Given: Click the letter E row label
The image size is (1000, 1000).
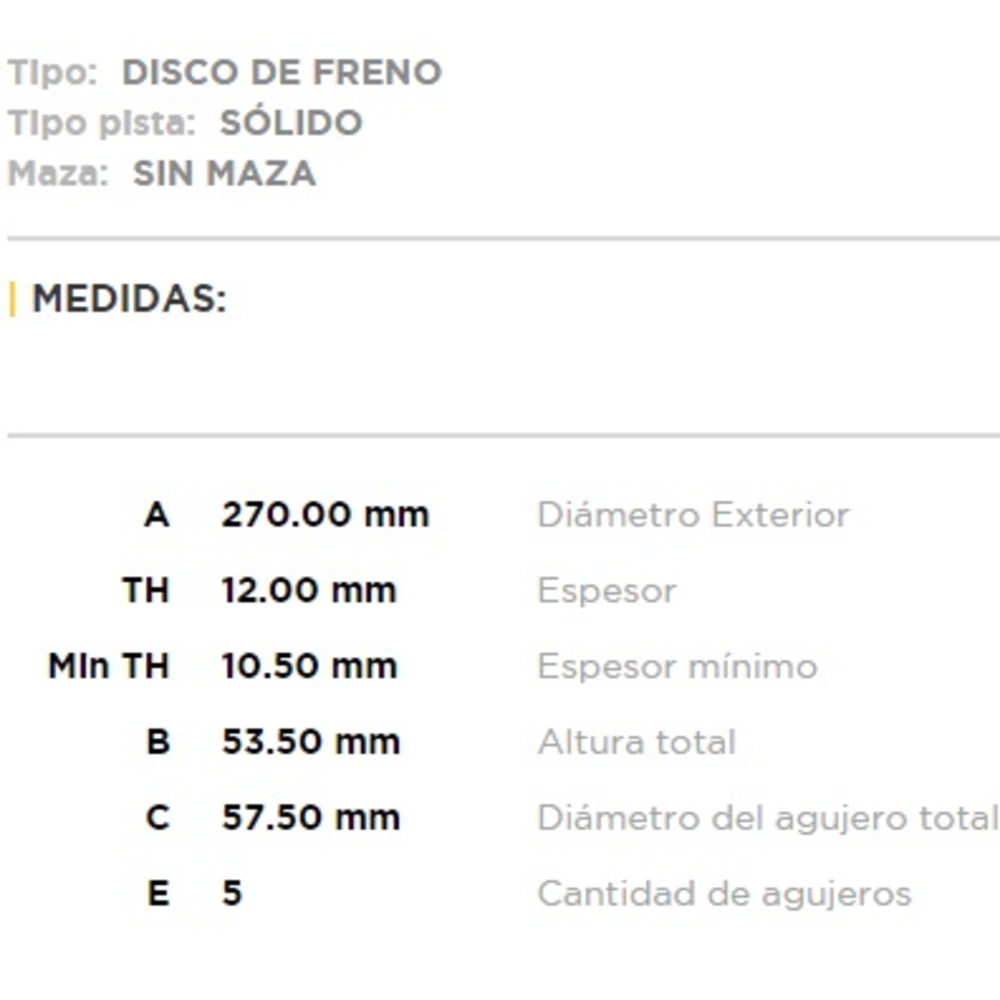Looking at the screenshot, I should point(158,893).
